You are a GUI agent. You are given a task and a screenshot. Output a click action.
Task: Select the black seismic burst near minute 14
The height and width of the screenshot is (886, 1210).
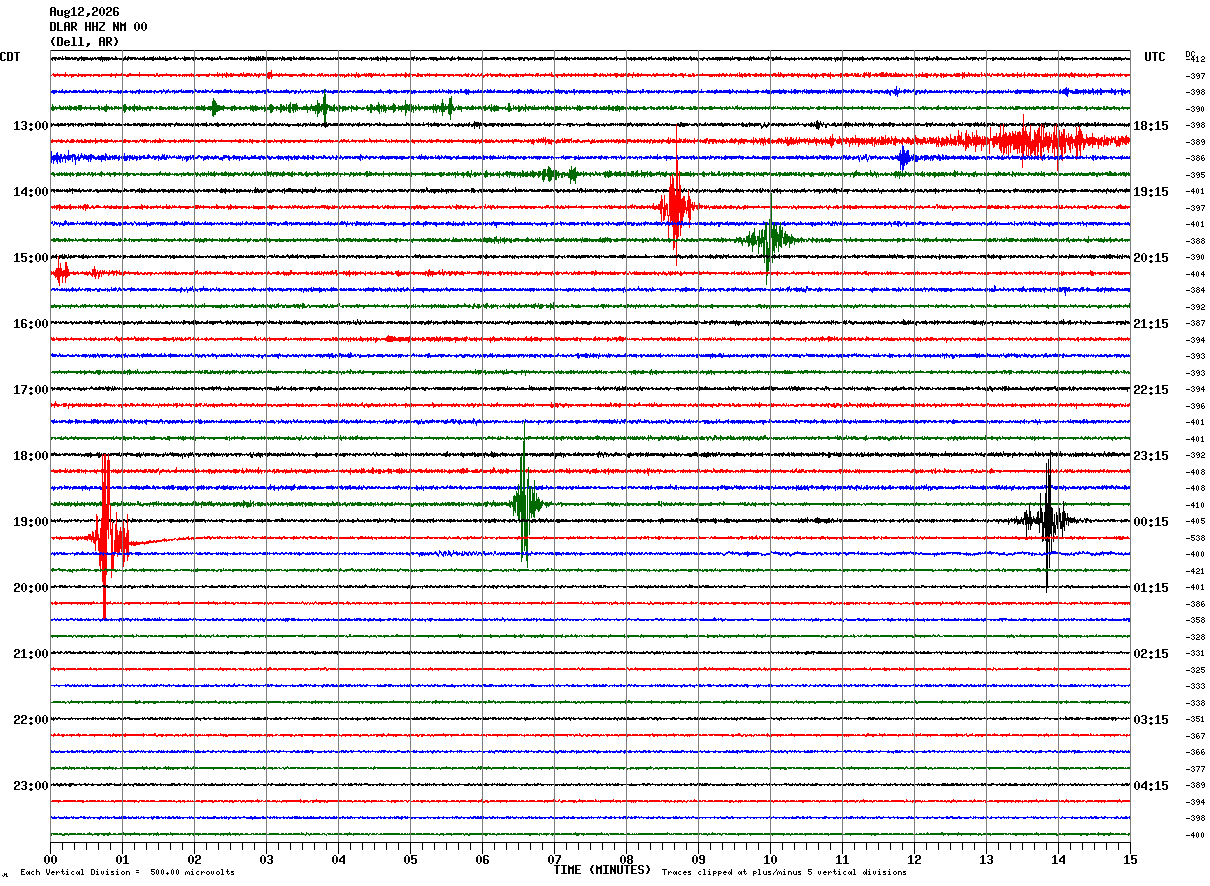tap(1047, 520)
